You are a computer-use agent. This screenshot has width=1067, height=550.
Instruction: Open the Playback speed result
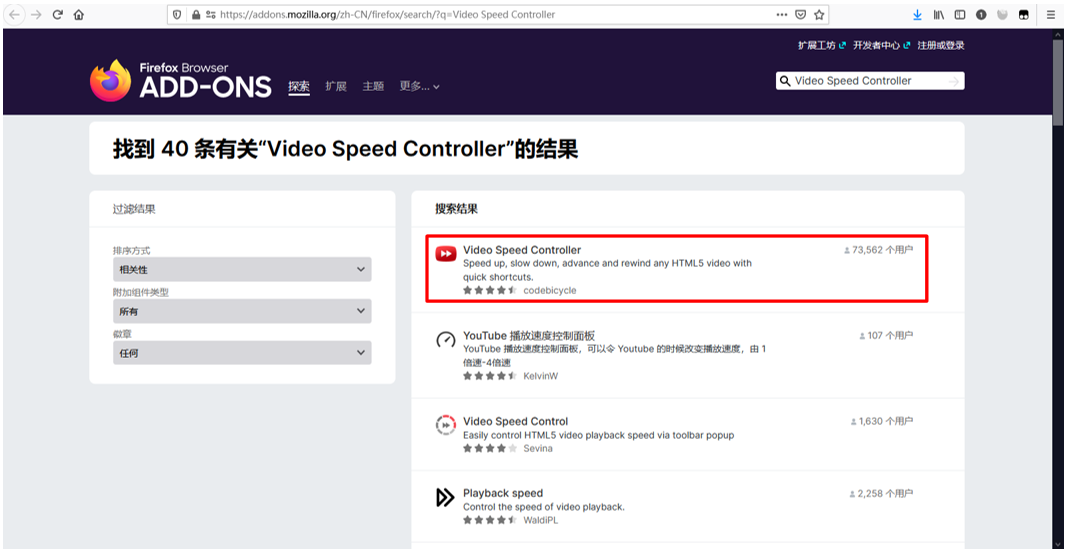pos(503,493)
